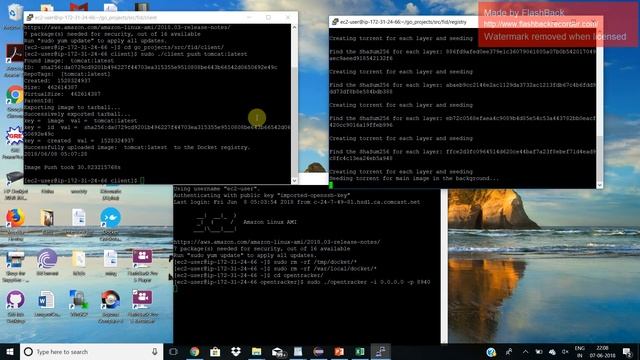This screenshot has height=360, width=640.
Task: Open Task View from the taskbar
Action: [x=173, y=351]
